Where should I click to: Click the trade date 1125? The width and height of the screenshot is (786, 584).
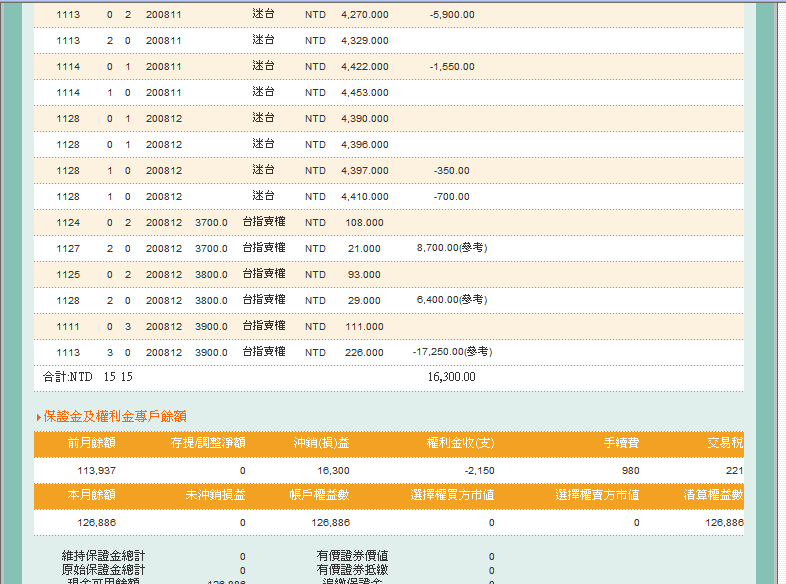(x=68, y=275)
